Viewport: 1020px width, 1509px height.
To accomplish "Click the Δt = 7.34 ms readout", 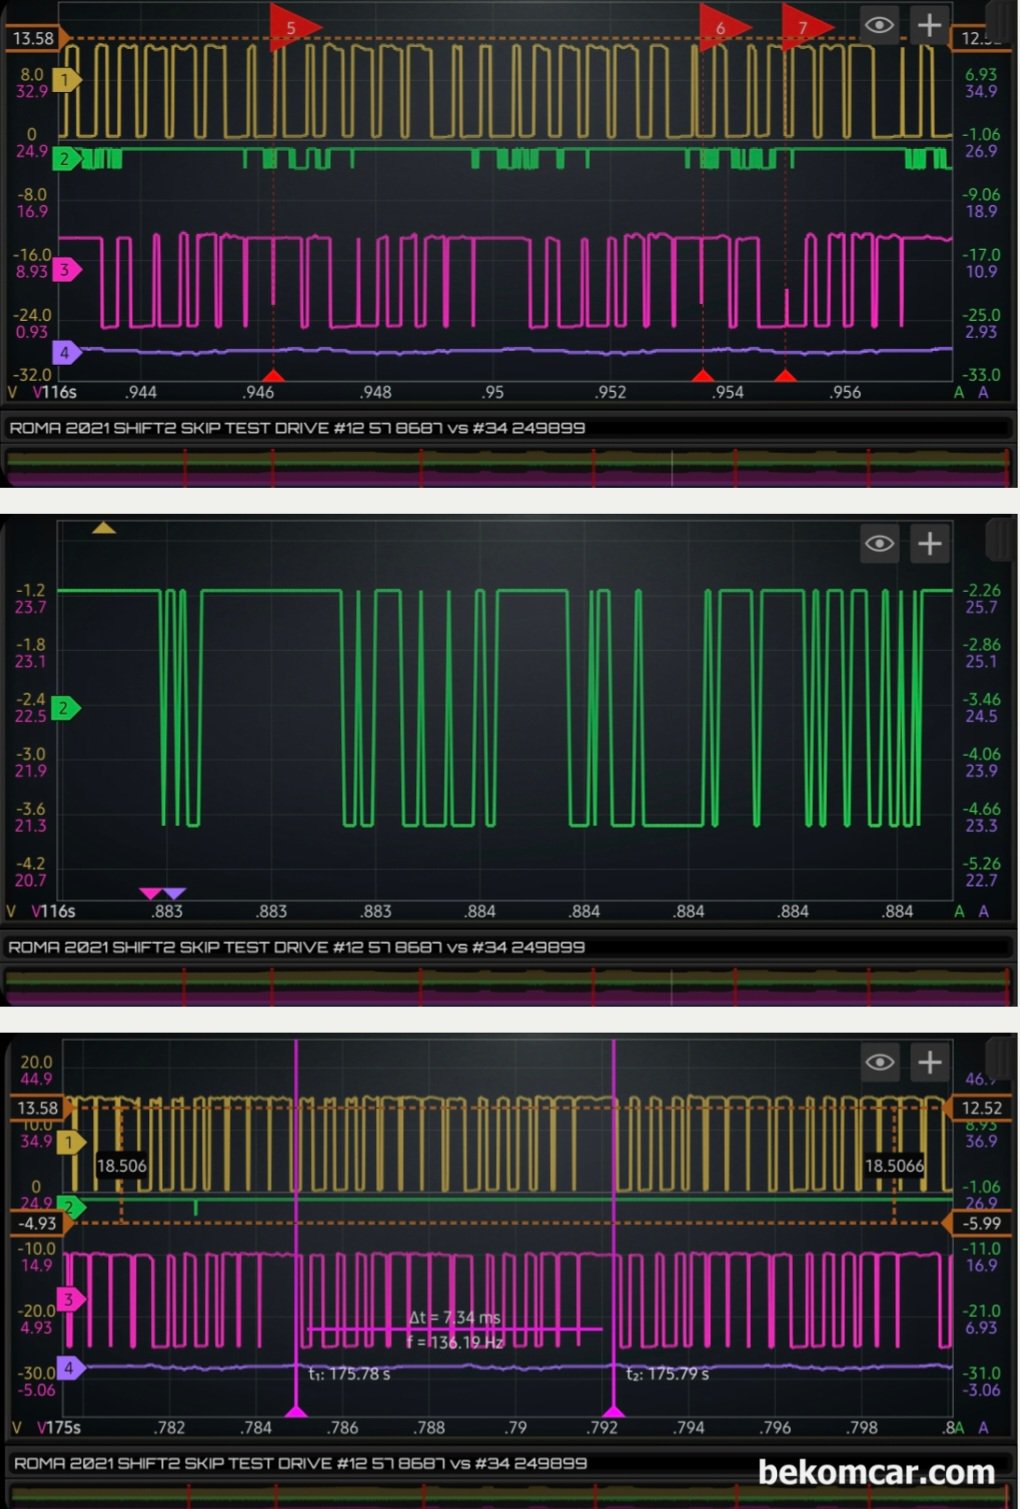I will point(455,1317).
